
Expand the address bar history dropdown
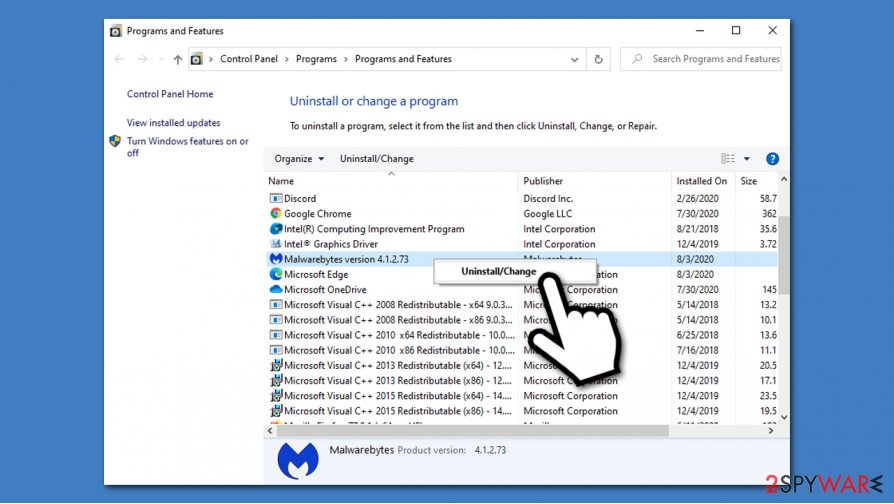pyautogui.click(x=575, y=59)
